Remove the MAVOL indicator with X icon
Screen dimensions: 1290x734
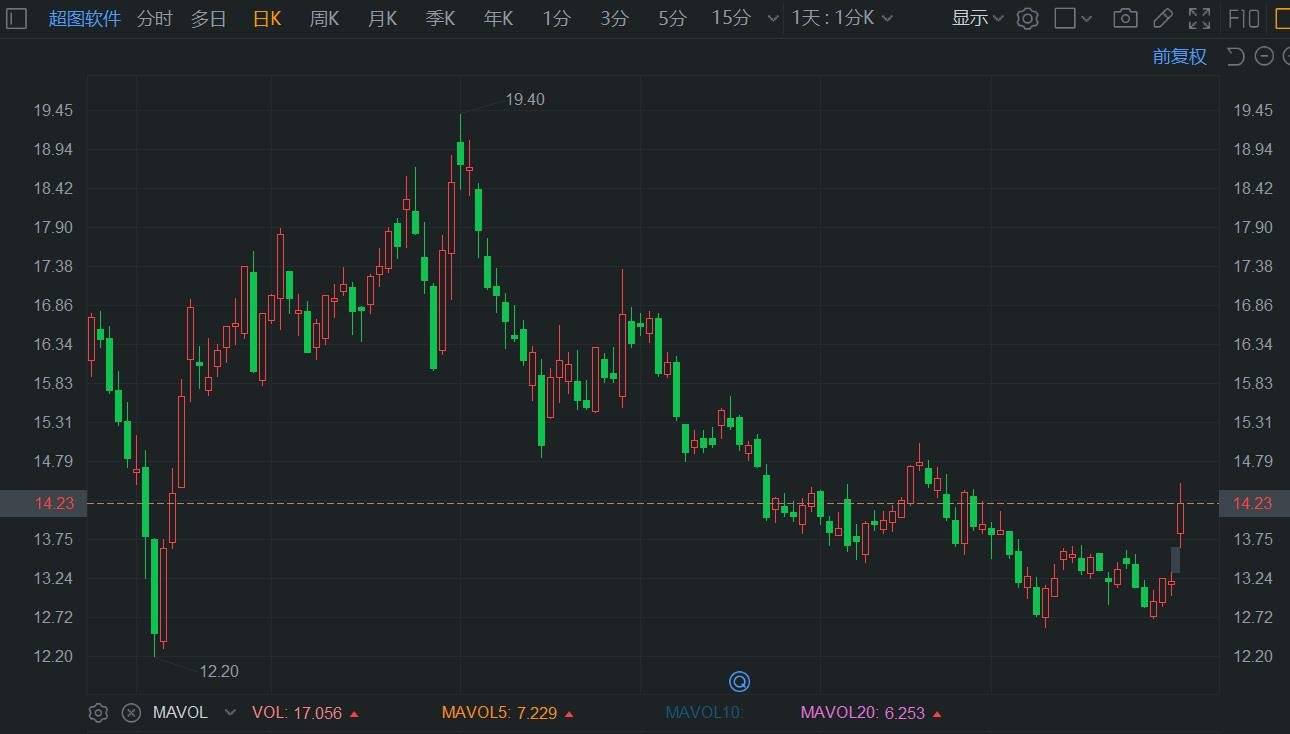(131, 713)
